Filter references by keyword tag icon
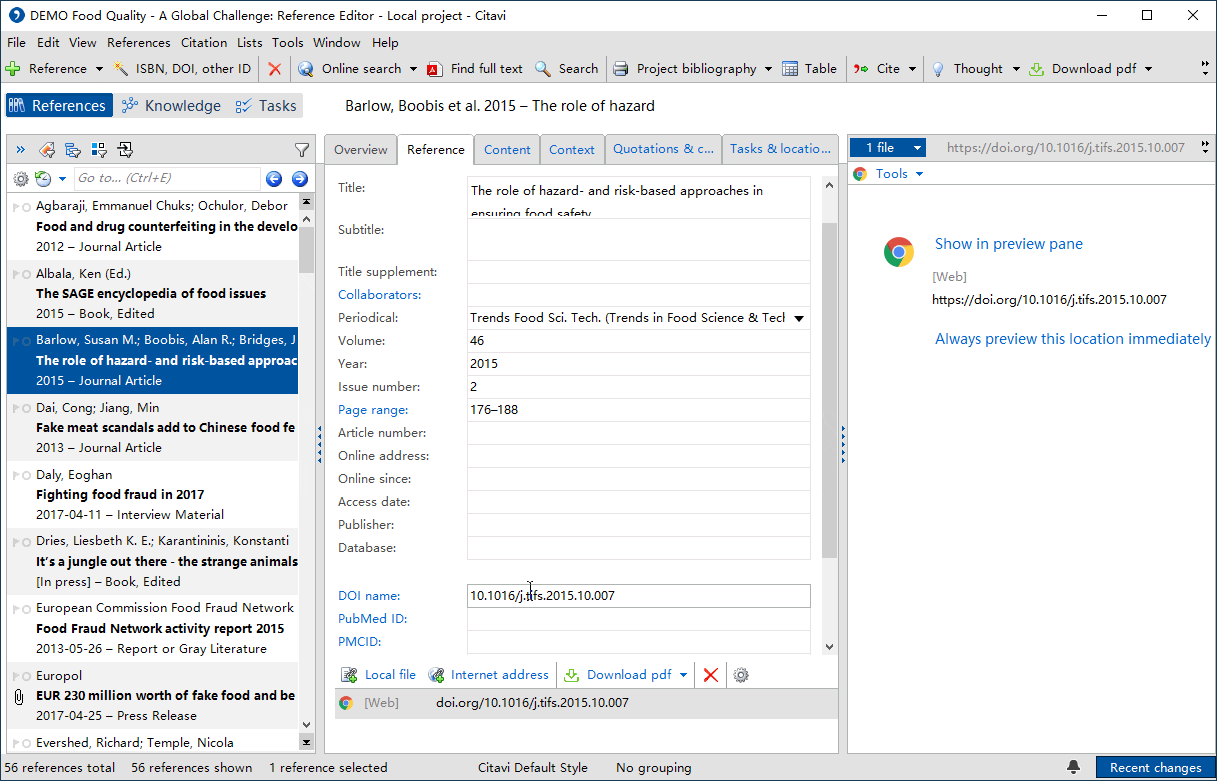Screen dimensions: 1217x781 point(47,150)
